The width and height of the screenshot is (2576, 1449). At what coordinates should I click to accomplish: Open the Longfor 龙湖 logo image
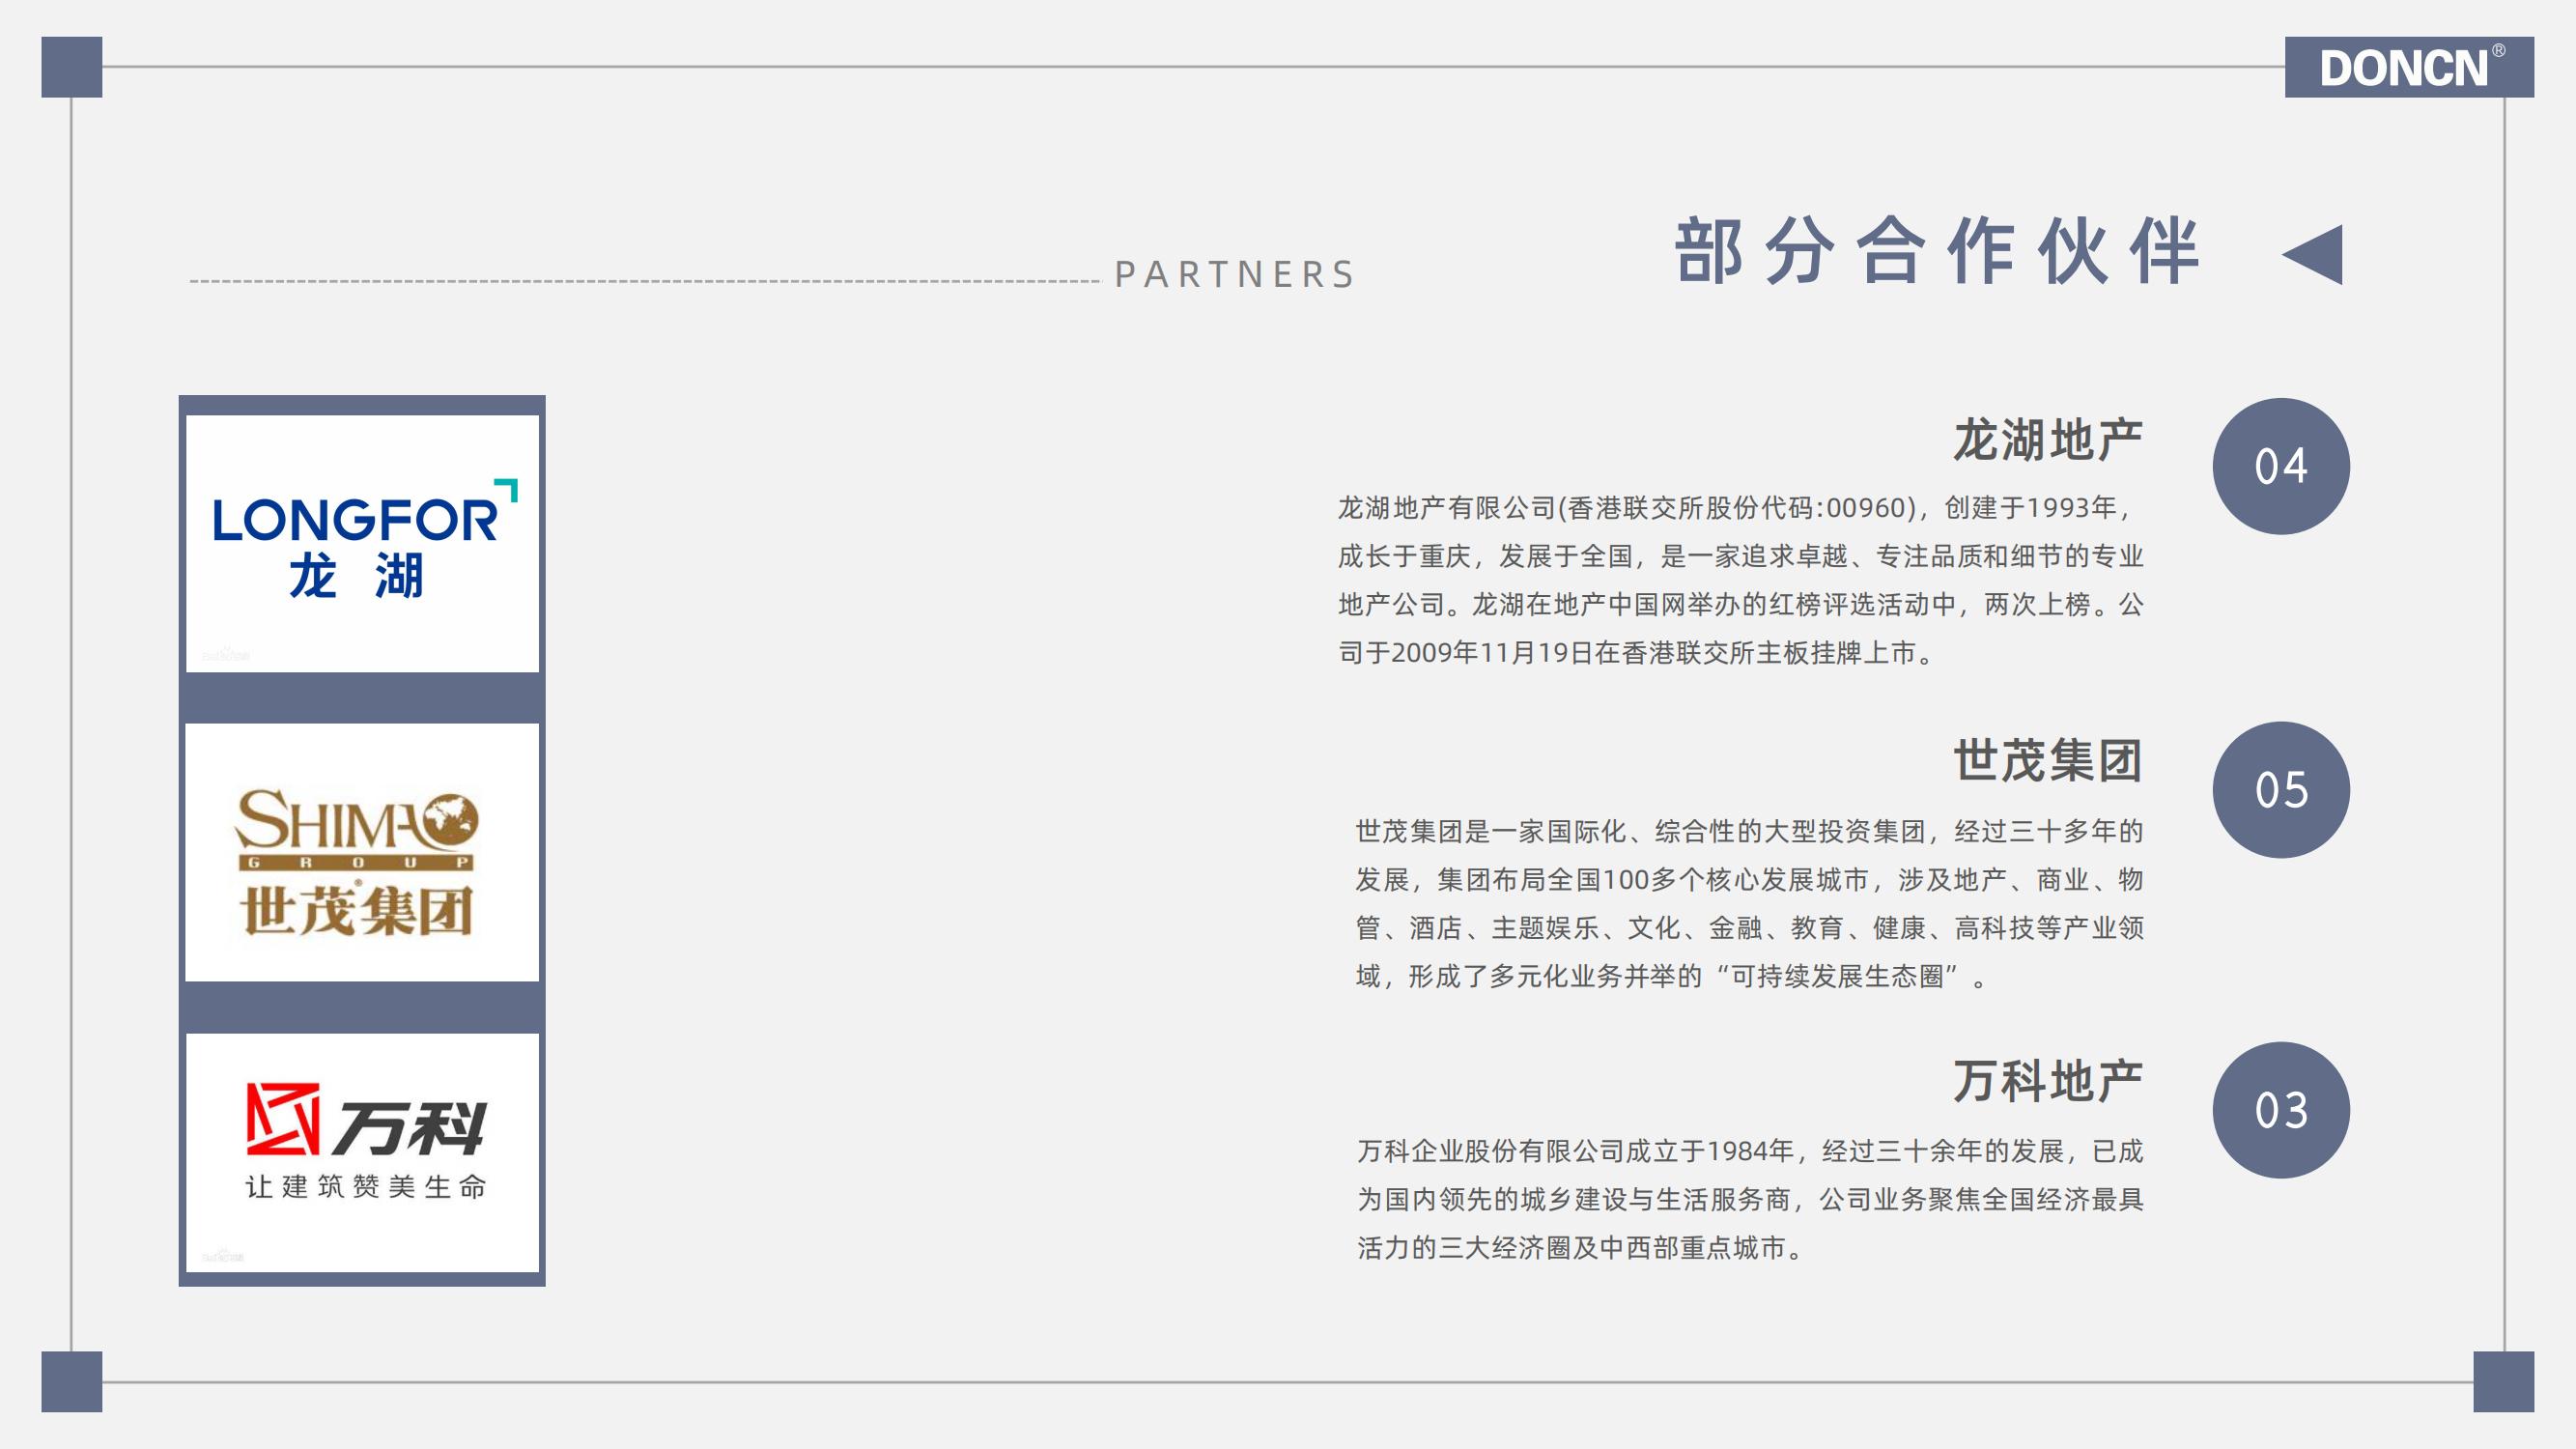click(x=362, y=544)
